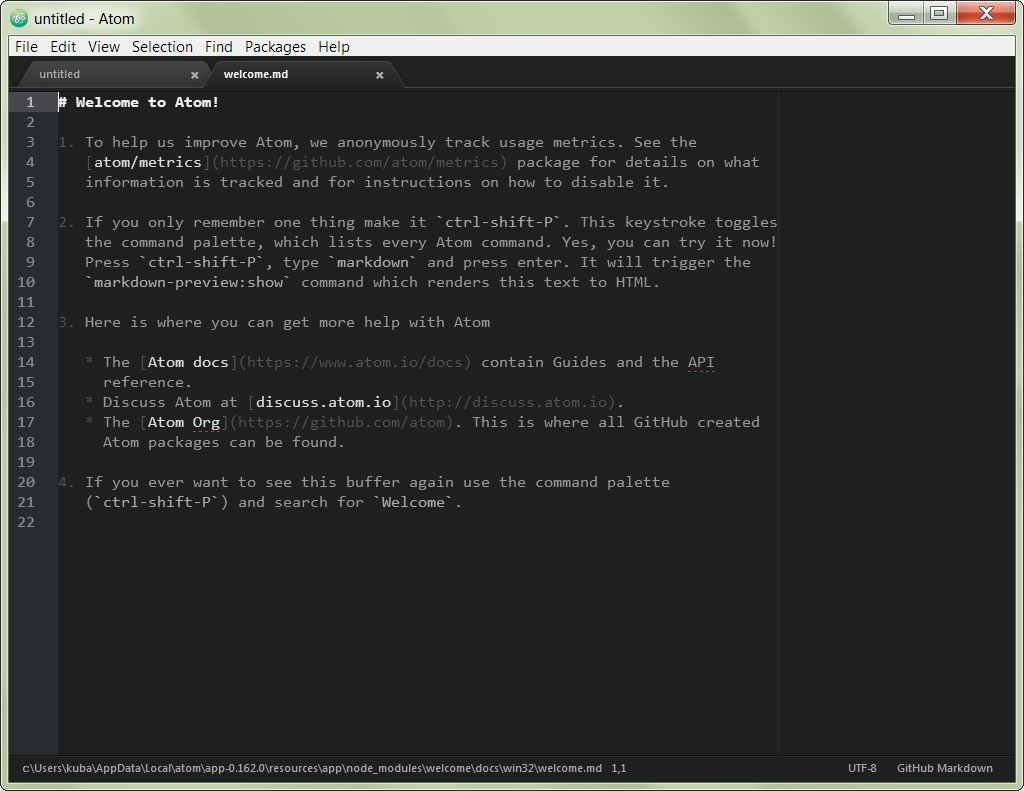Click the 'markdown-preview:show' command text
The width and height of the screenshot is (1024, 791).
click(x=189, y=282)
